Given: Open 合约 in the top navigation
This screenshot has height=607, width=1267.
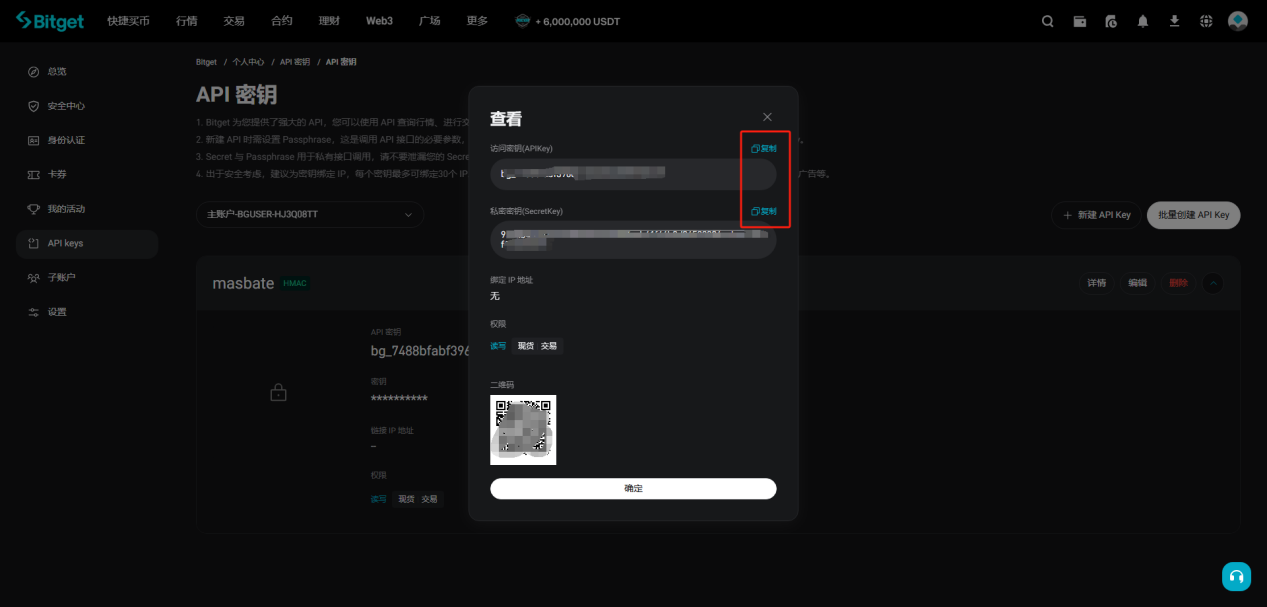Looking at the screenshot, I should coord(282,21).
